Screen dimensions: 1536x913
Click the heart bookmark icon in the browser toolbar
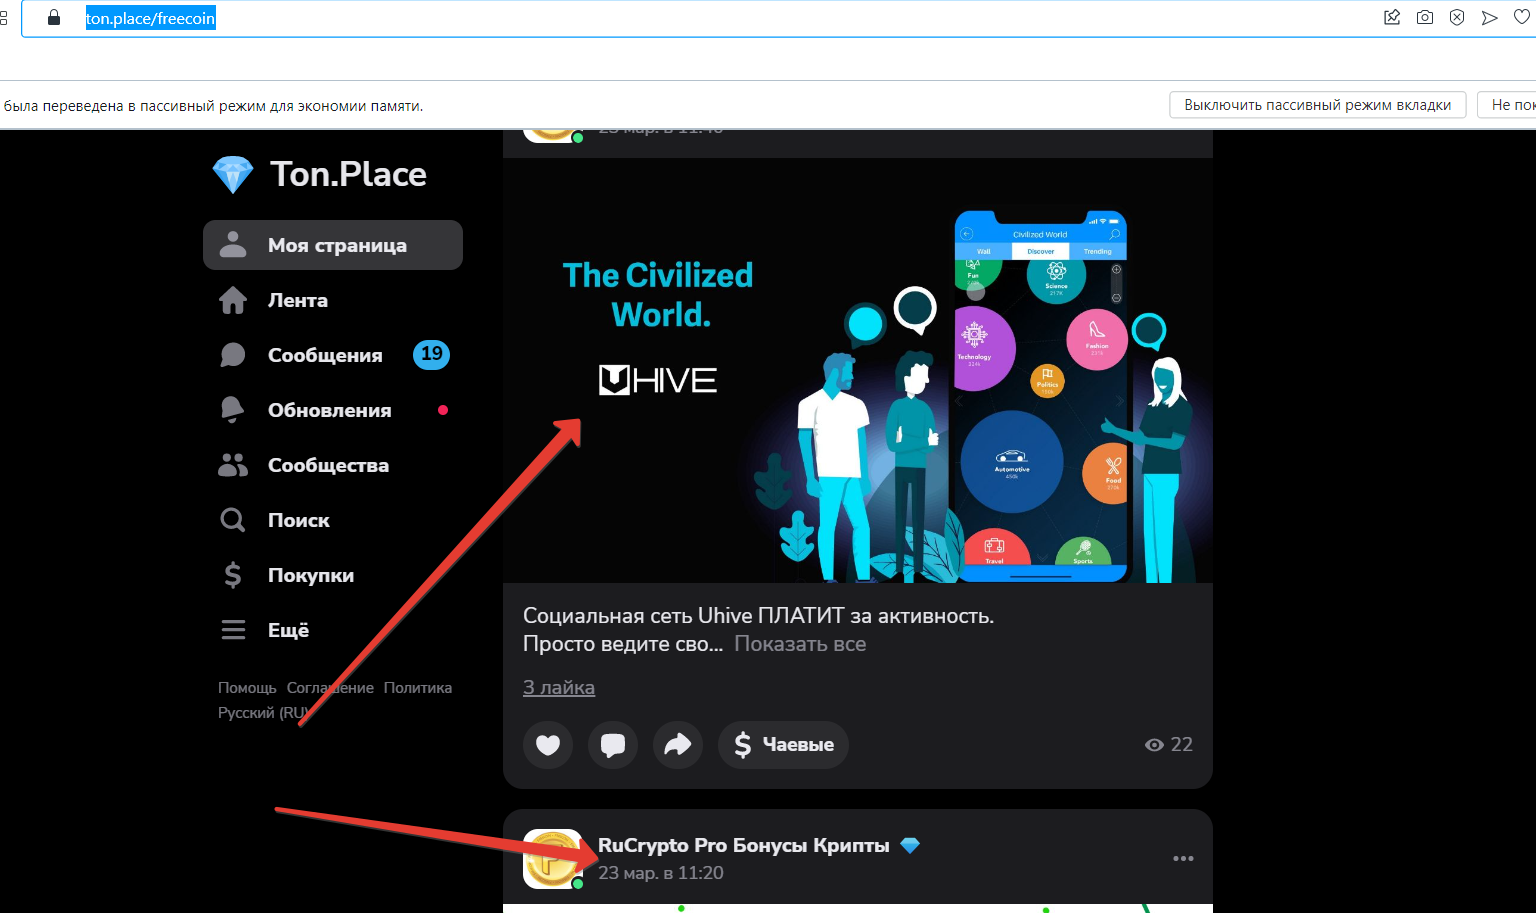point(1522,17)
